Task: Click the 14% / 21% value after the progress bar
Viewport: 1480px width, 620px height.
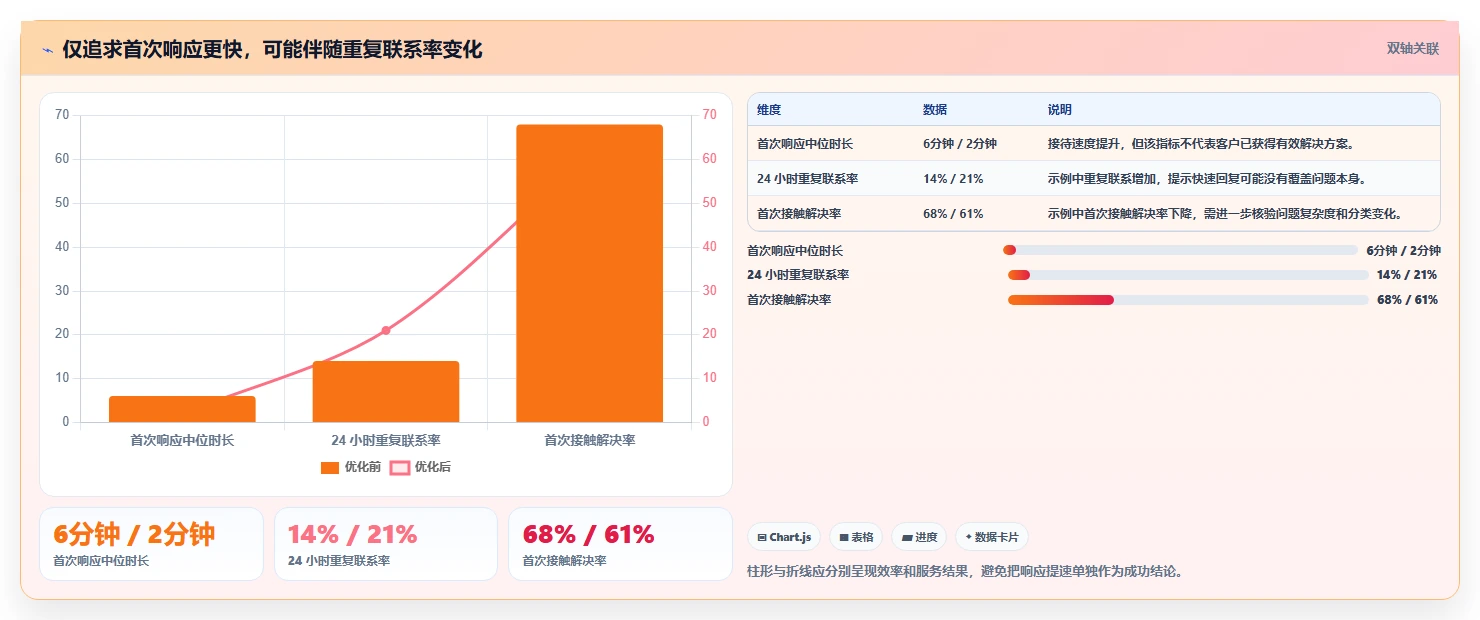Action: pyautogui.click(x=1407, y=275)
